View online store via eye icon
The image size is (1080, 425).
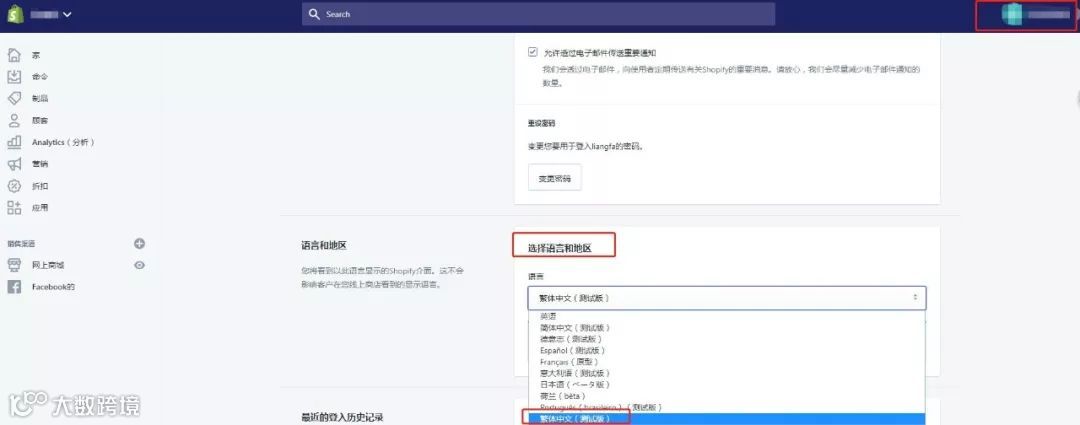(x=139, y=265)
